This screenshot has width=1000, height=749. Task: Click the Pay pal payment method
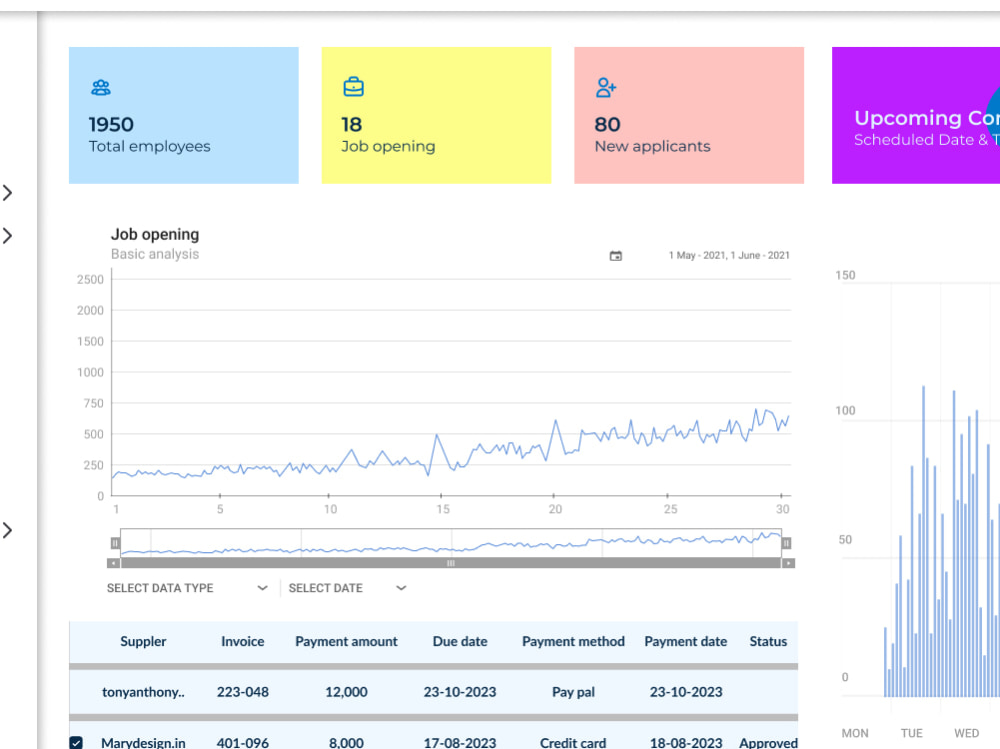click(573, 692)
